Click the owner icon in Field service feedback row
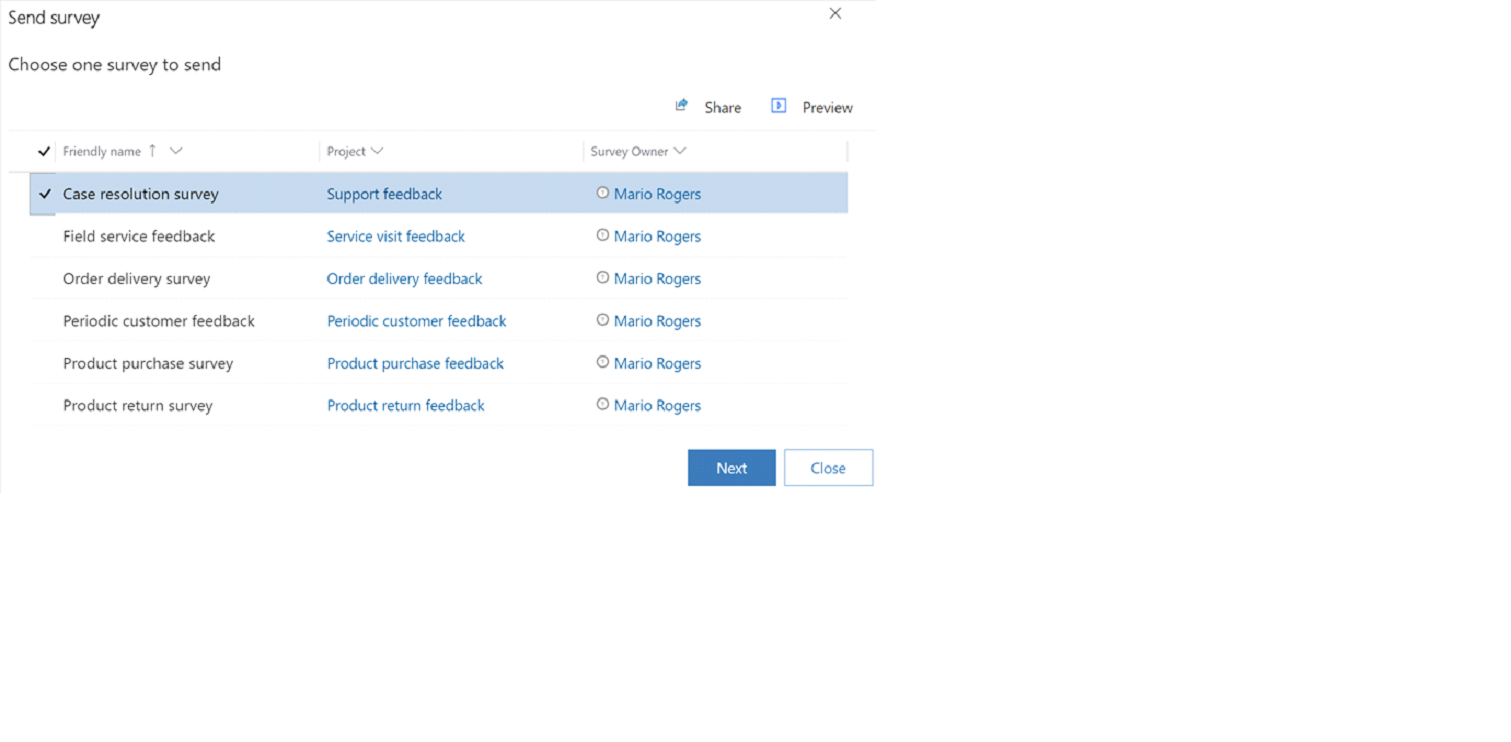 pos(602,235)
